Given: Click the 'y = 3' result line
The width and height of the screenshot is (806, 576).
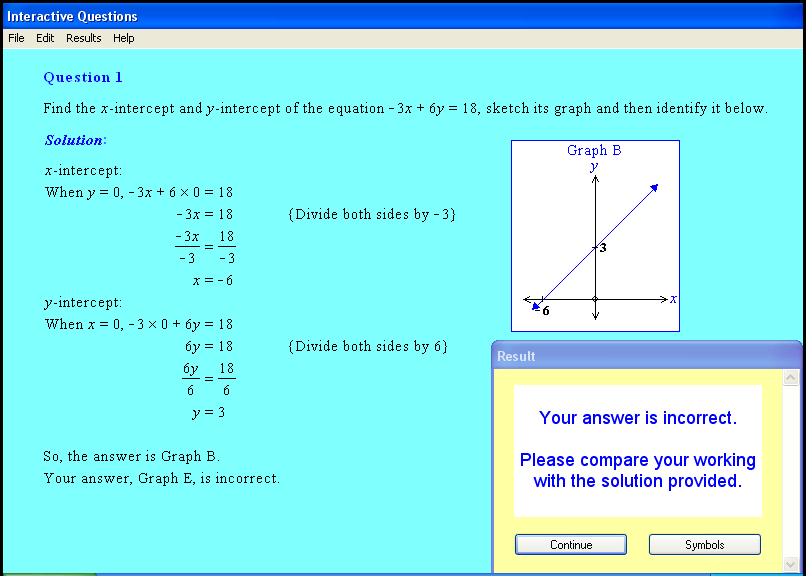Looking at the screenshot, I should (x=208, y=413).
